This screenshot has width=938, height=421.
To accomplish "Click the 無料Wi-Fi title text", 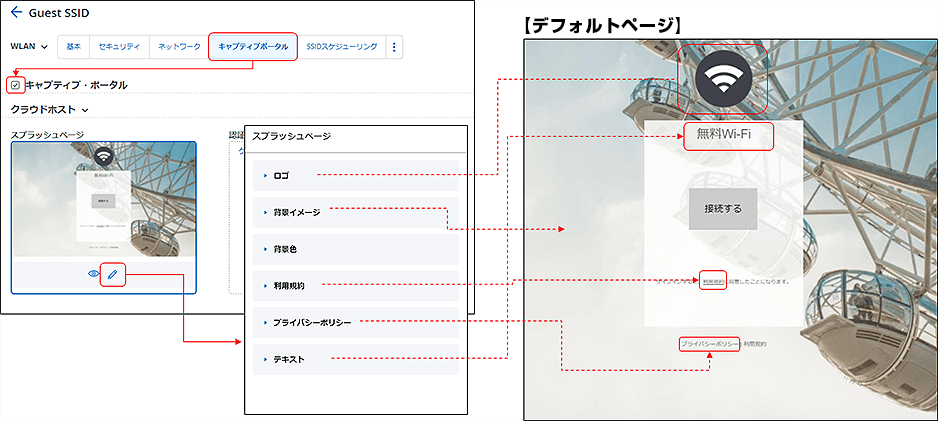I will [x=723, y=135].
